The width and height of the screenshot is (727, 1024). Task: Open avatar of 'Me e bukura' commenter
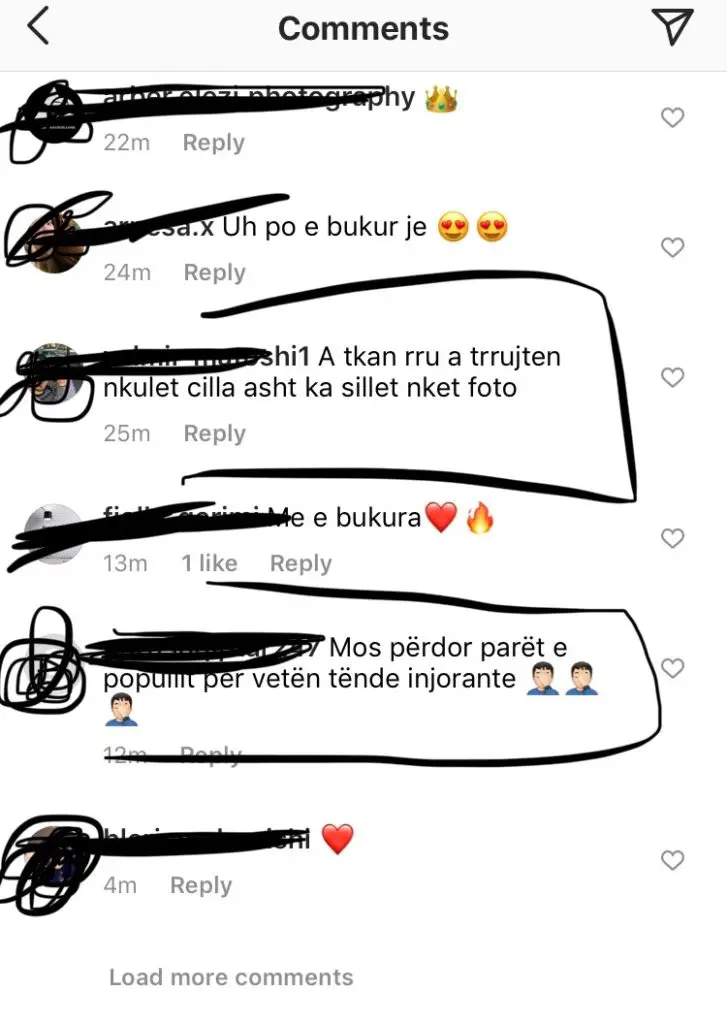[54, 534]
